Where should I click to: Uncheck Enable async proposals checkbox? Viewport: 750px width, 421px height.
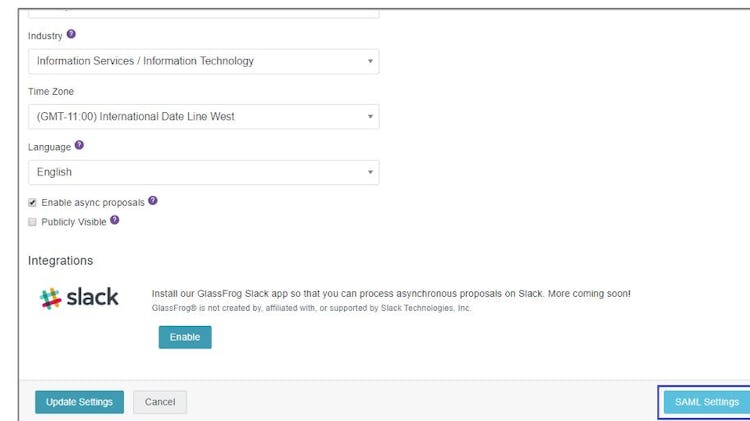tap(33, 202)
